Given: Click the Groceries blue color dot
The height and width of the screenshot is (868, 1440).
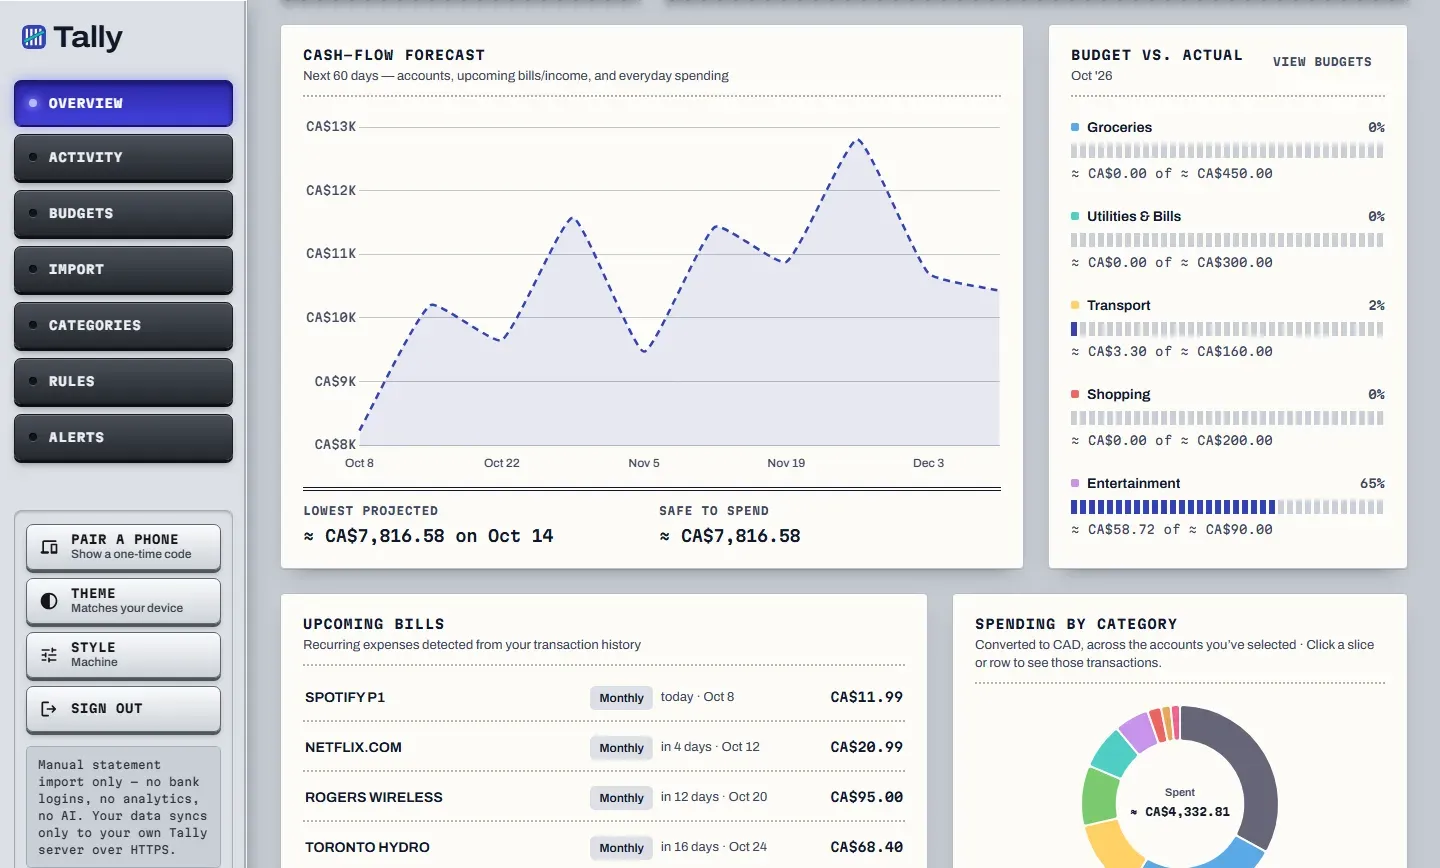Looking at the screenshot, I should [x=1075, y=127].
